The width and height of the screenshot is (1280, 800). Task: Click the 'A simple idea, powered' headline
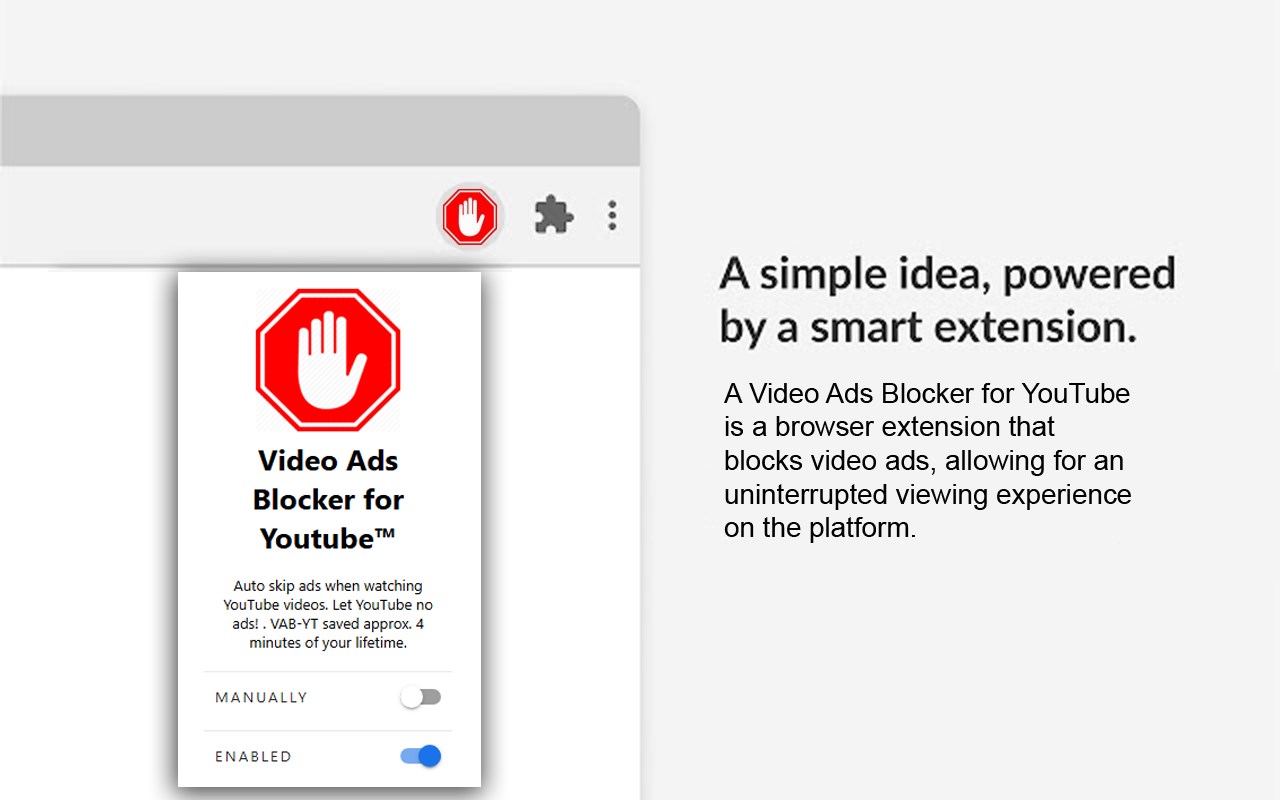tap(947, 300)
